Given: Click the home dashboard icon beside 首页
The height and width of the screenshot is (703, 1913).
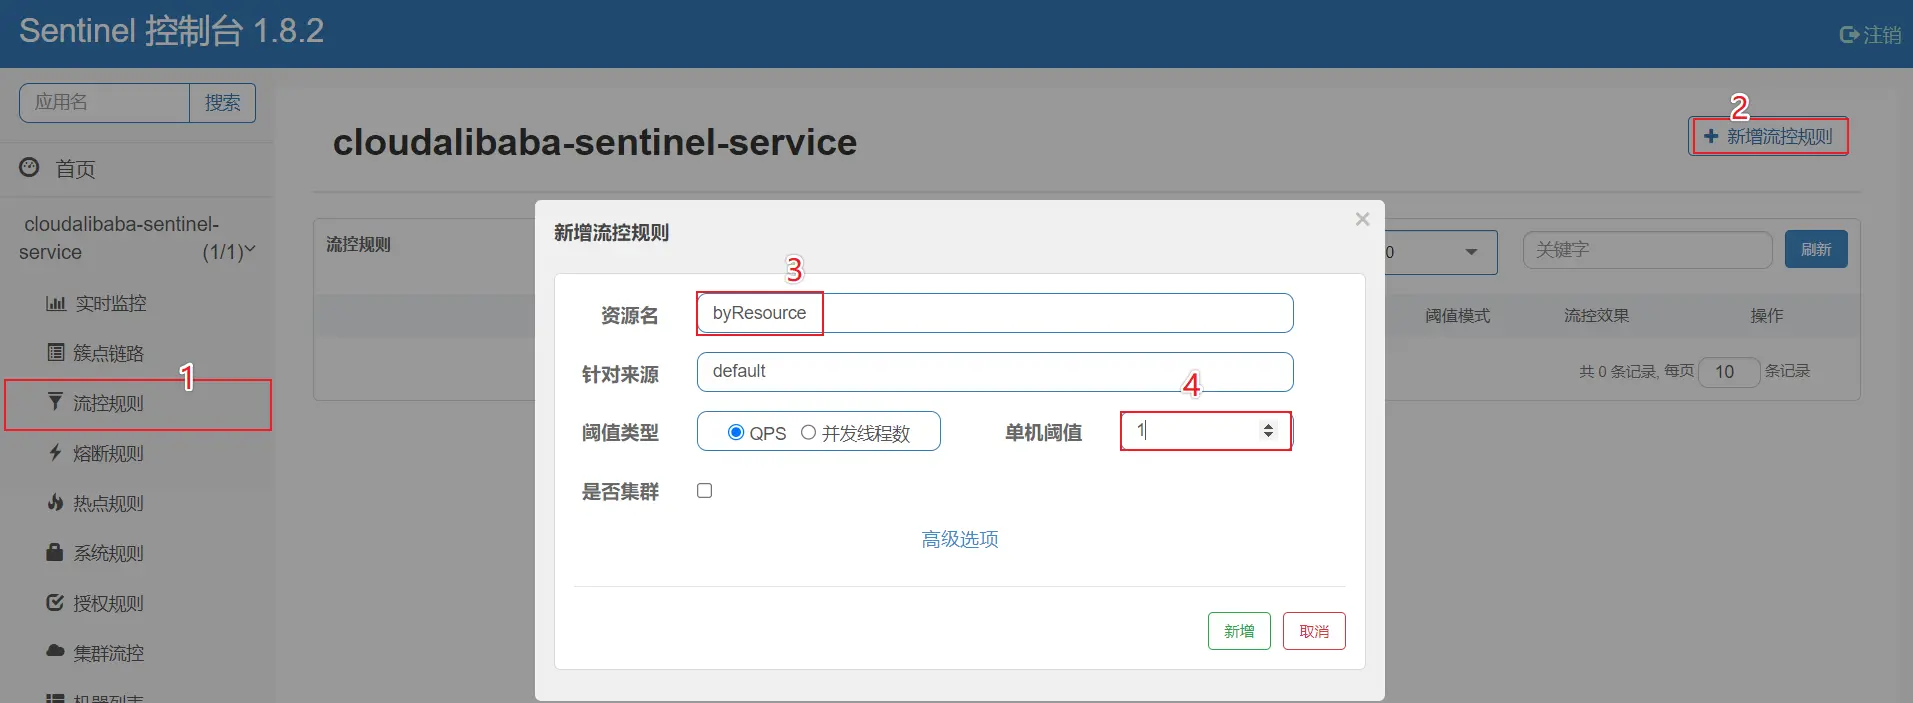Looking at the screenshot, I should tap(30, 167).
